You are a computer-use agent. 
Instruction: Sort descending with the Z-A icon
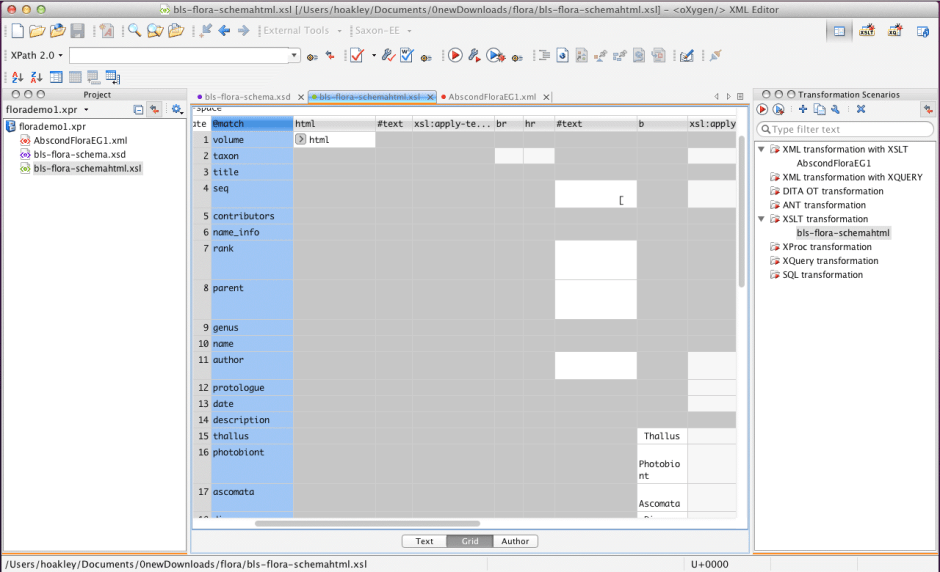pos(37,77)
